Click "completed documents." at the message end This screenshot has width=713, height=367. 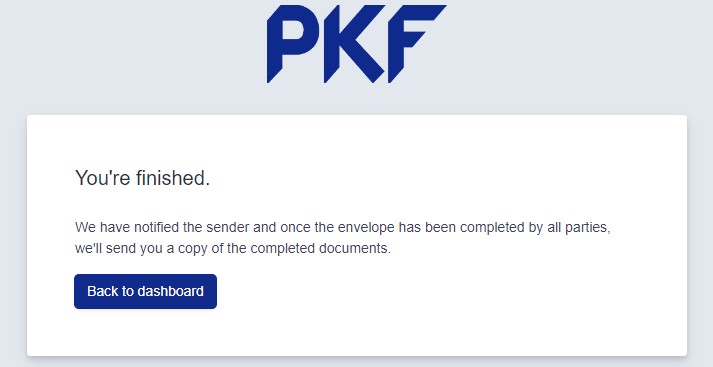click(x=321, y=249)
